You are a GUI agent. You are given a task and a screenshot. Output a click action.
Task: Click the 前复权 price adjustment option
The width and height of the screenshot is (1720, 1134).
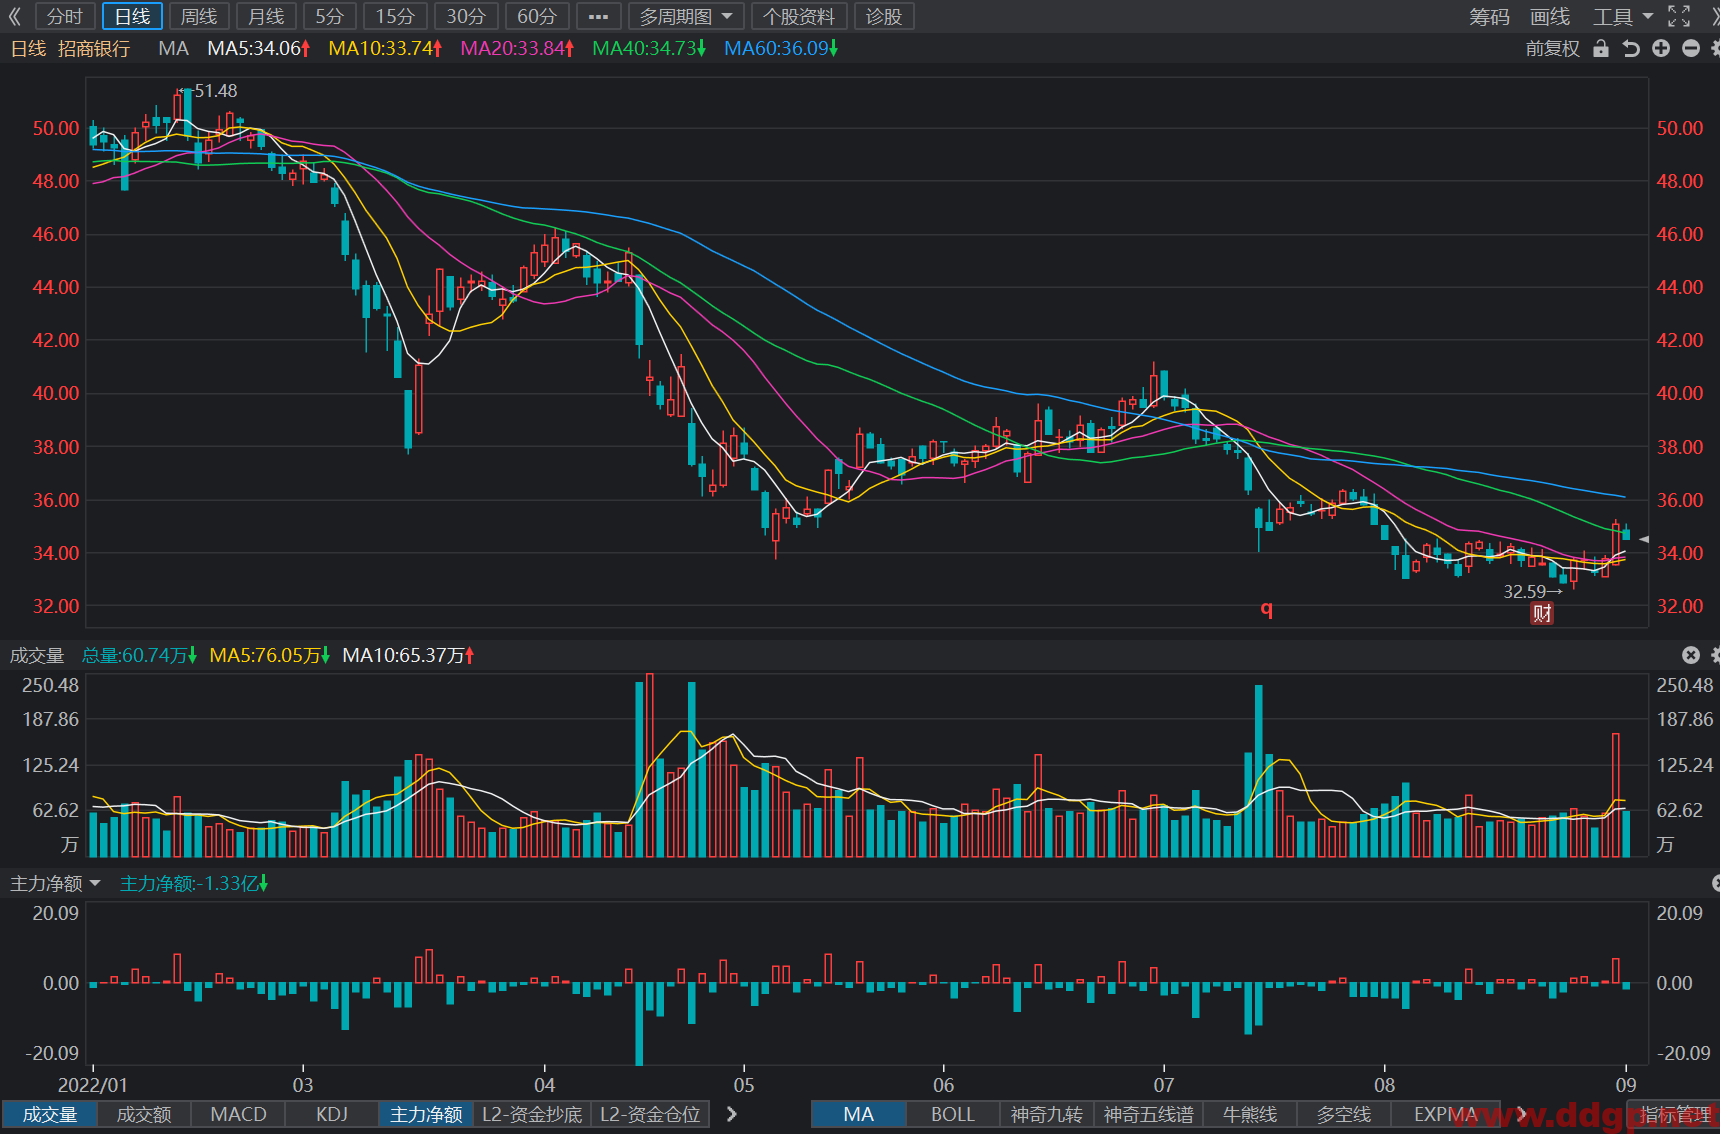tap(1552, 48)
